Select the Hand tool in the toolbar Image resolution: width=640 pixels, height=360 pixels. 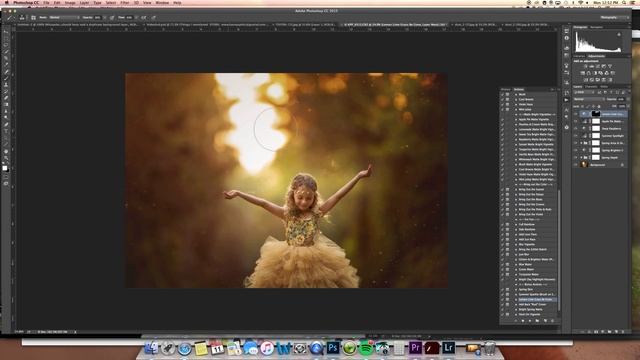click(6, 151)
